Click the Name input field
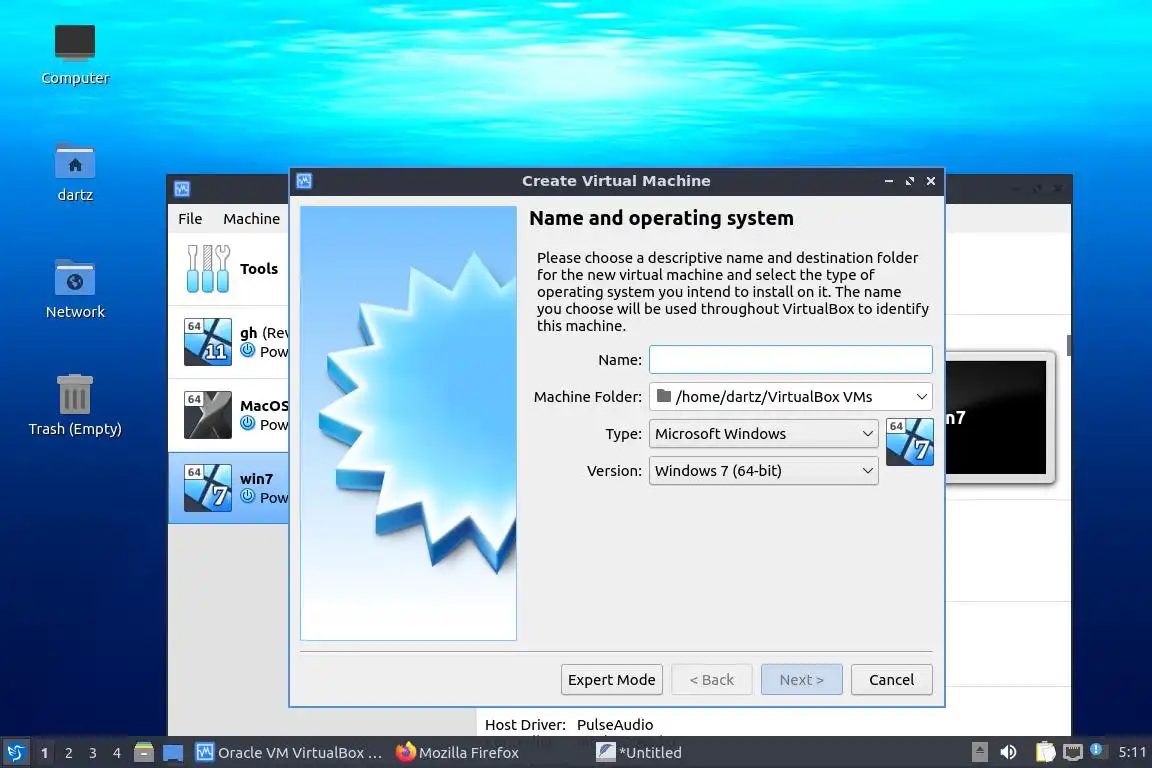 [791, 359]
